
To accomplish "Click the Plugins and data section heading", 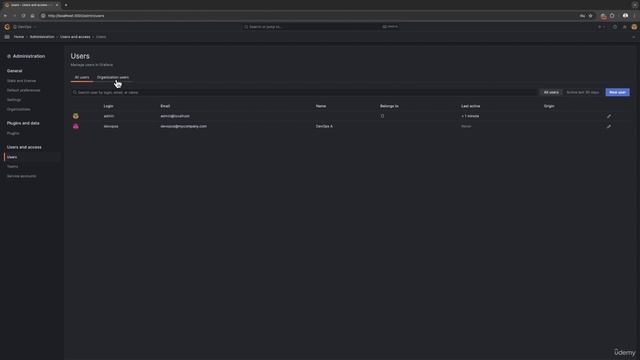I will 23,123.
